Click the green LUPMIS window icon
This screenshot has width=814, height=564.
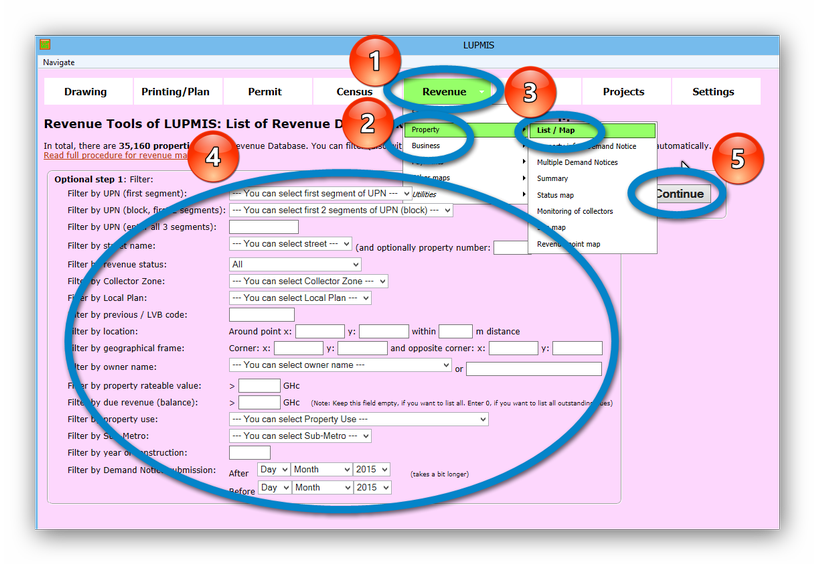(x=45, y=45)
